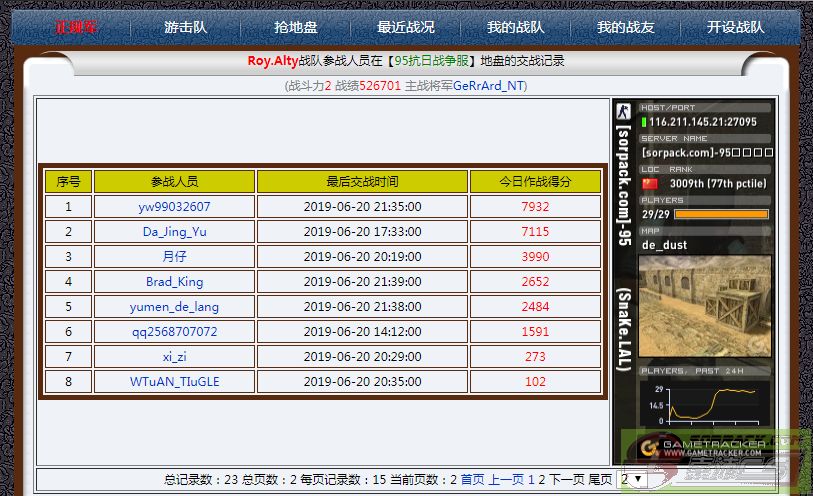This screenshot has width=813, height=496.
Task: Go to the 游击队 section
Action: pos(185,27)
